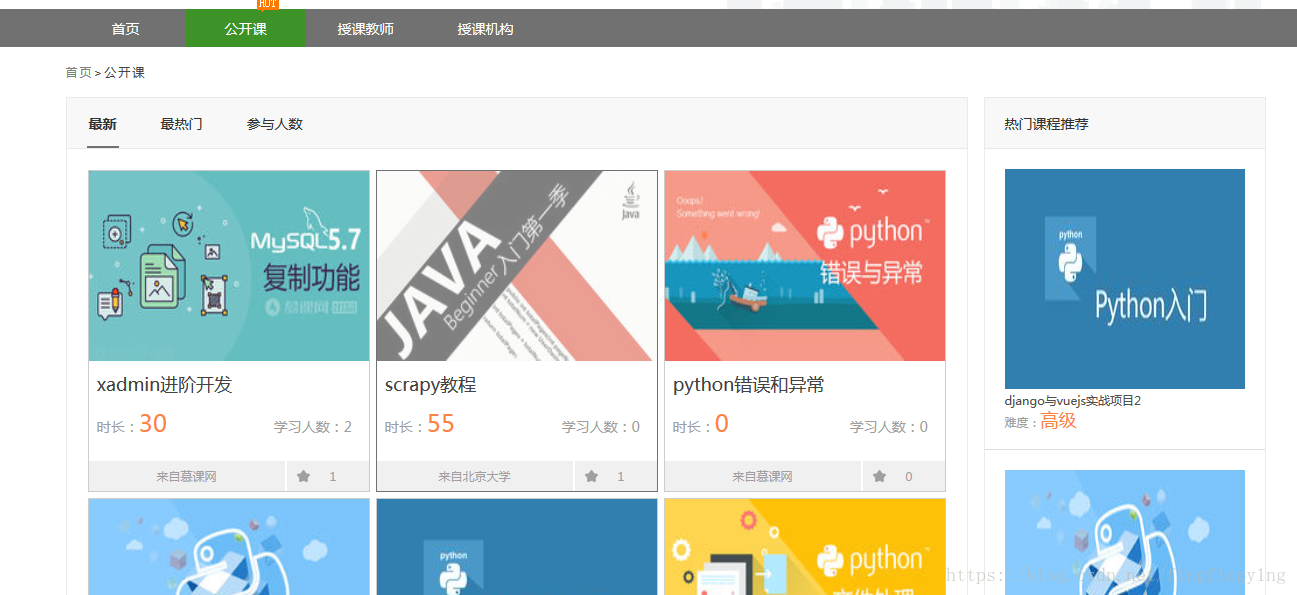Click the duration value 55 on scrapy教程

click(x=441, y=424)
